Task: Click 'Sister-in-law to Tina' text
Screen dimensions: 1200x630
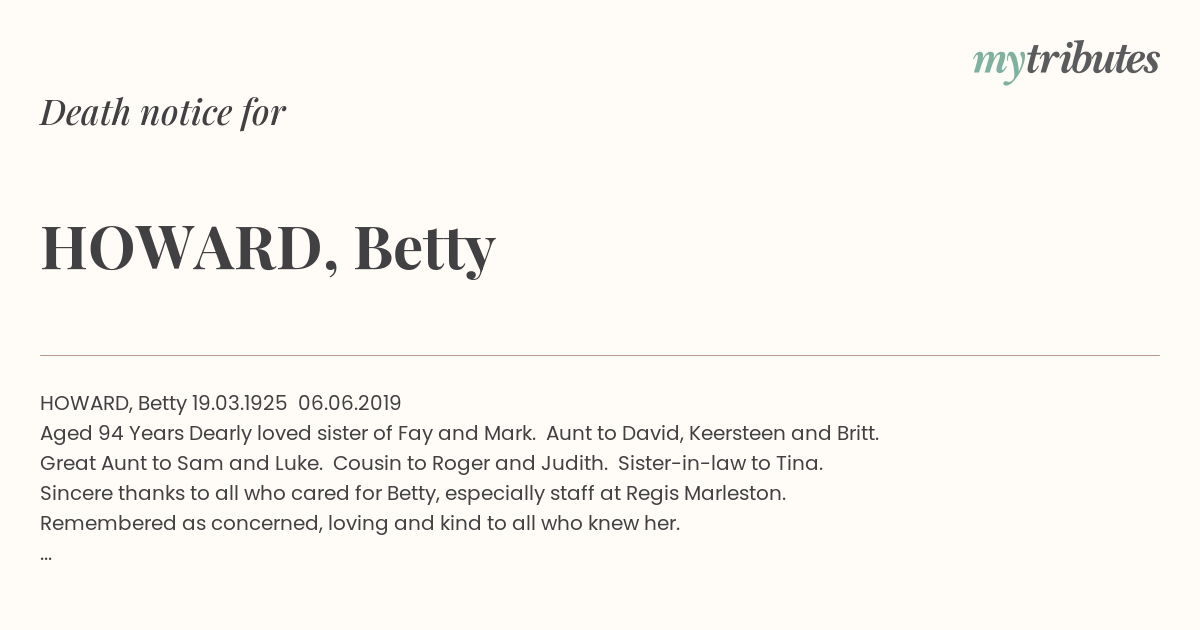Action: (x=720, y=463)
